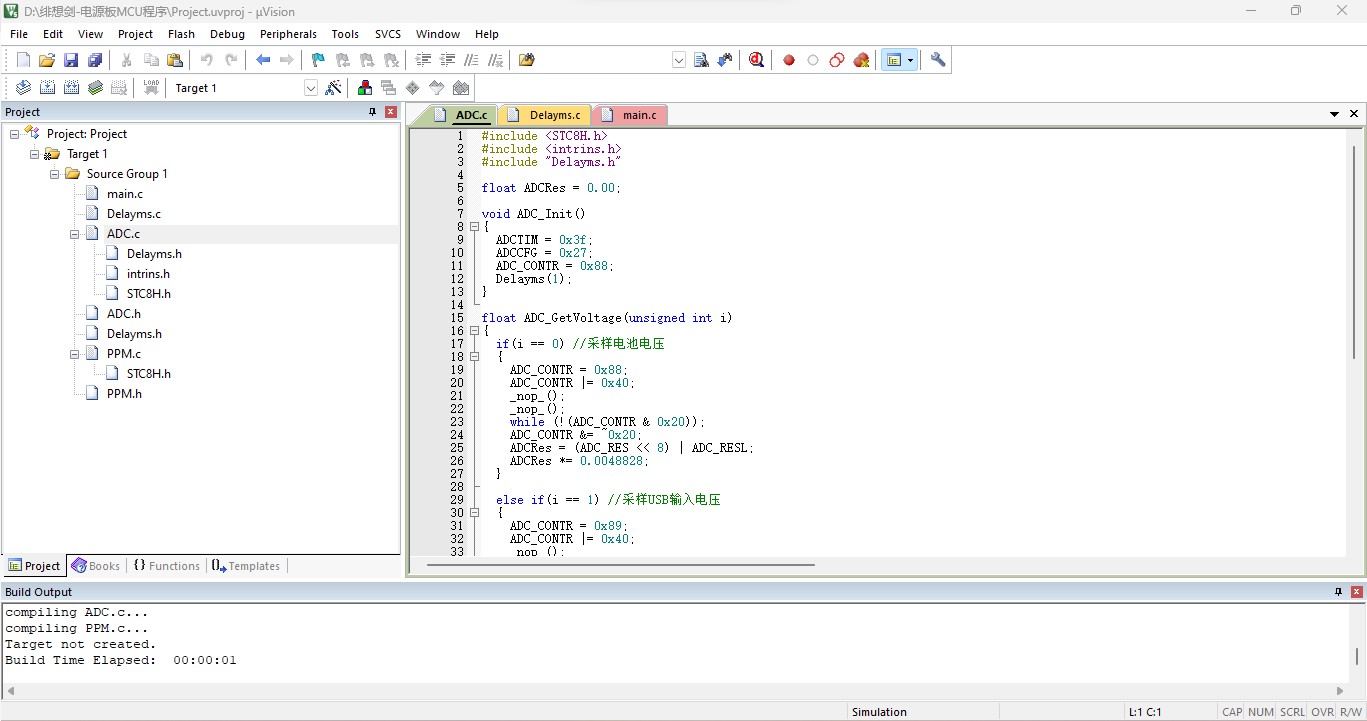Click the LOAD download to flash icon
This screenshot has width=1367, height=721.
point(151,88)
